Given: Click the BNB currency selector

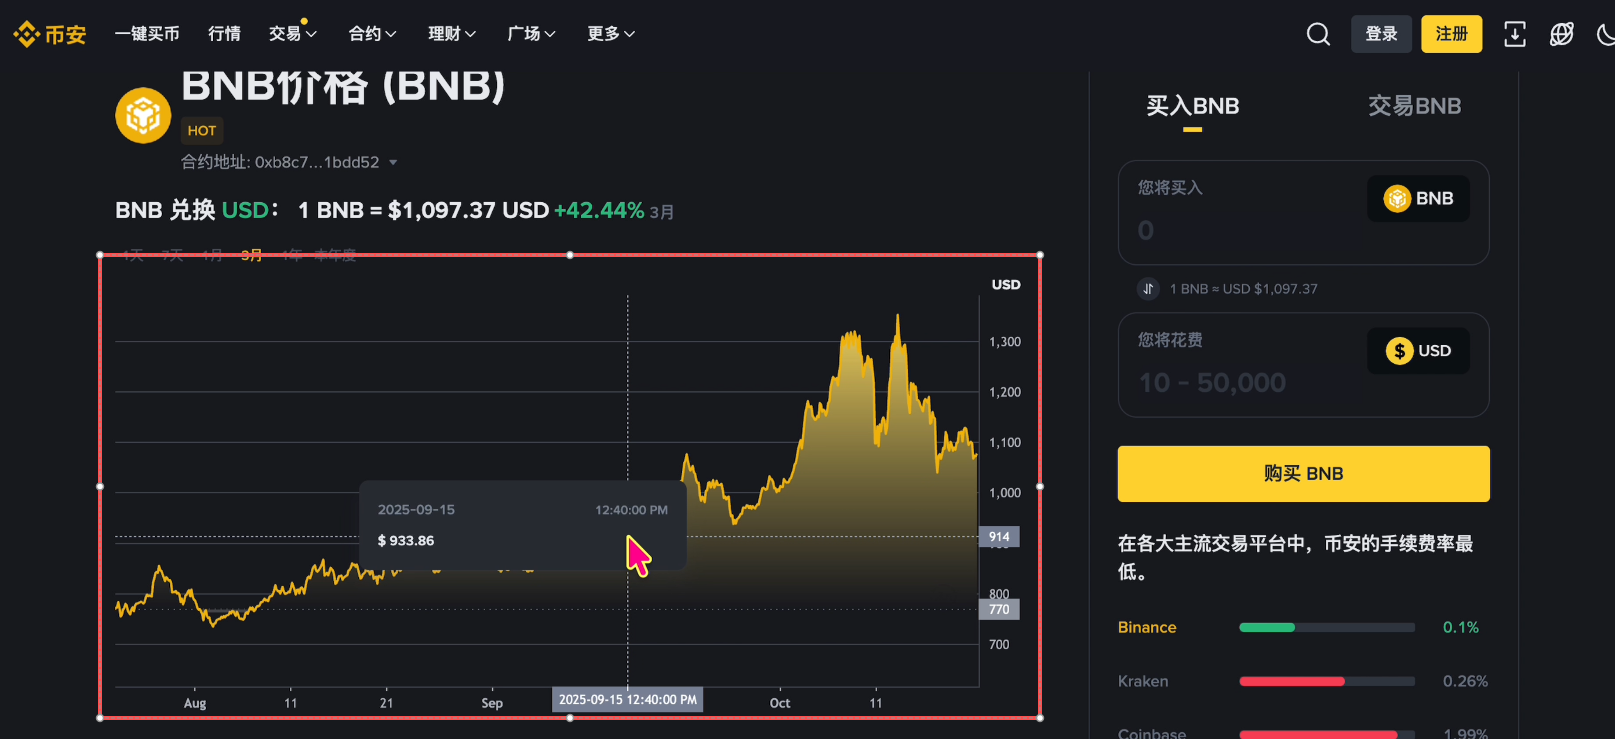Looking at the screenshot, I should (1418, 199).
